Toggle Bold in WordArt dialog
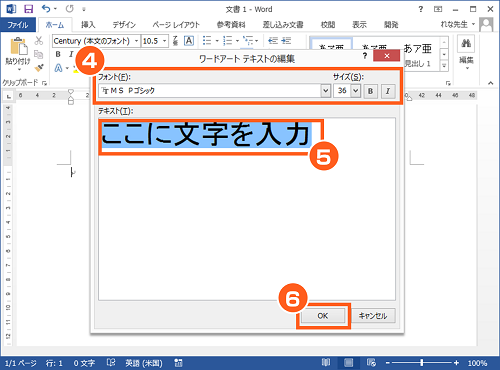The height and width of the screenshot is (370, 500). (370, 91)
